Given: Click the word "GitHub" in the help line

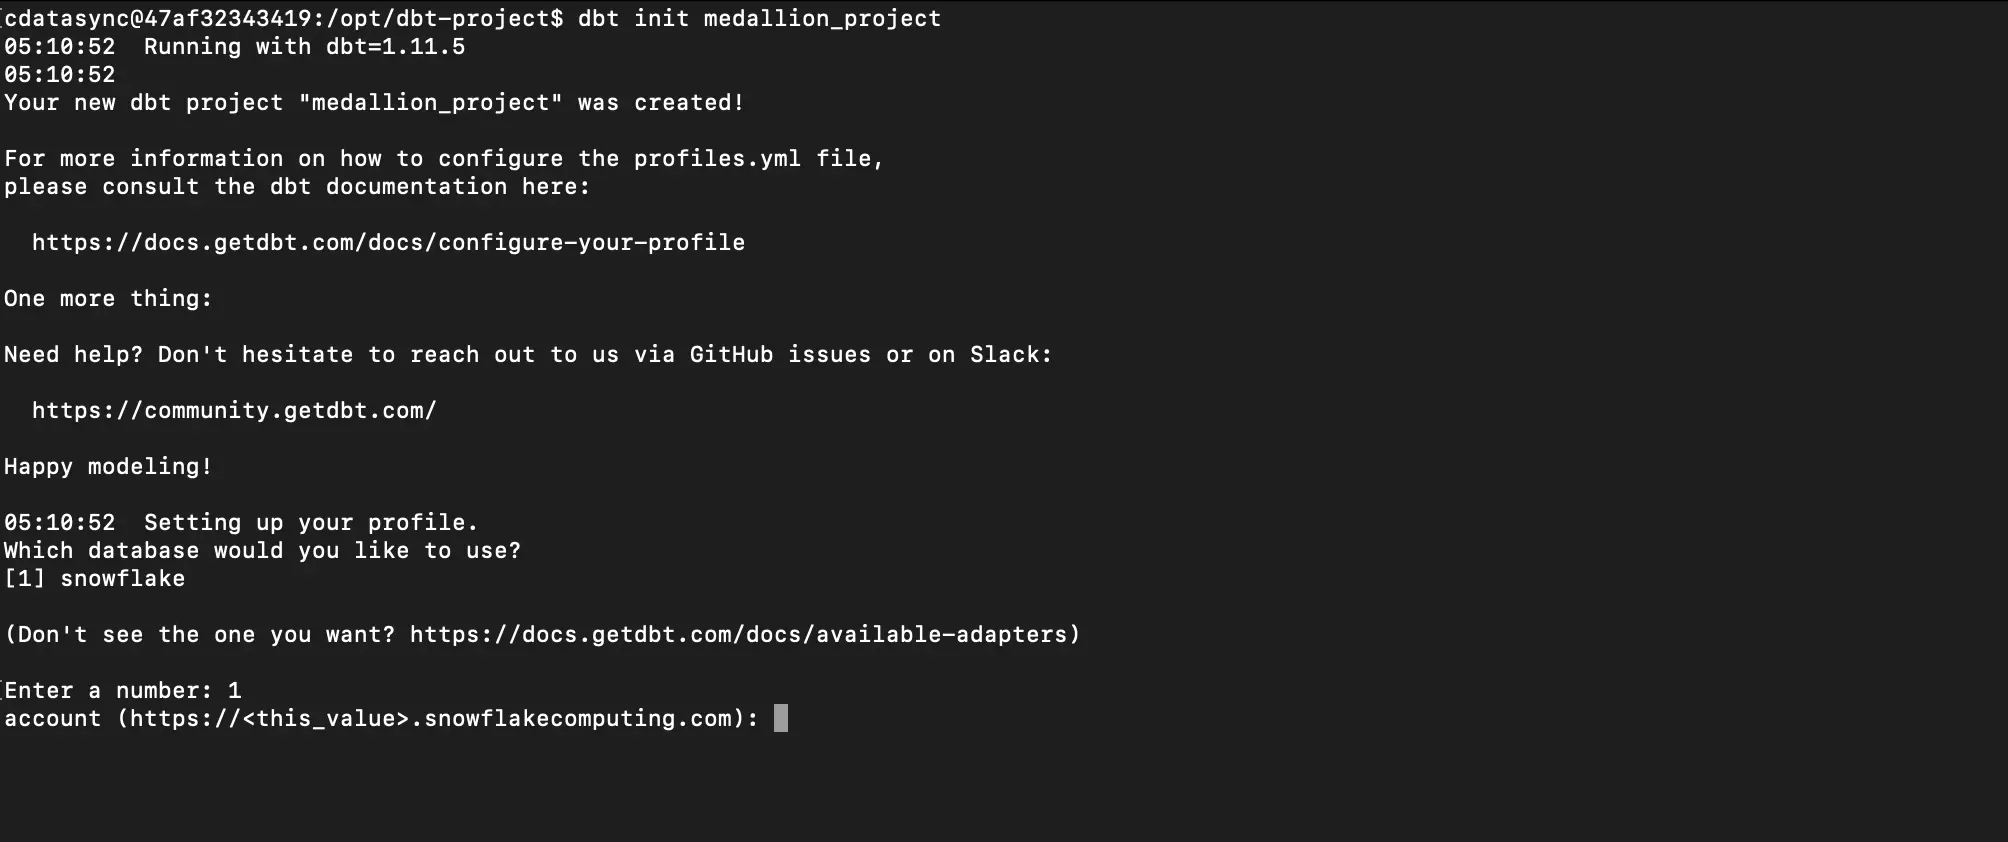Looking at the screenshot, I should click(x=731, y=355).
